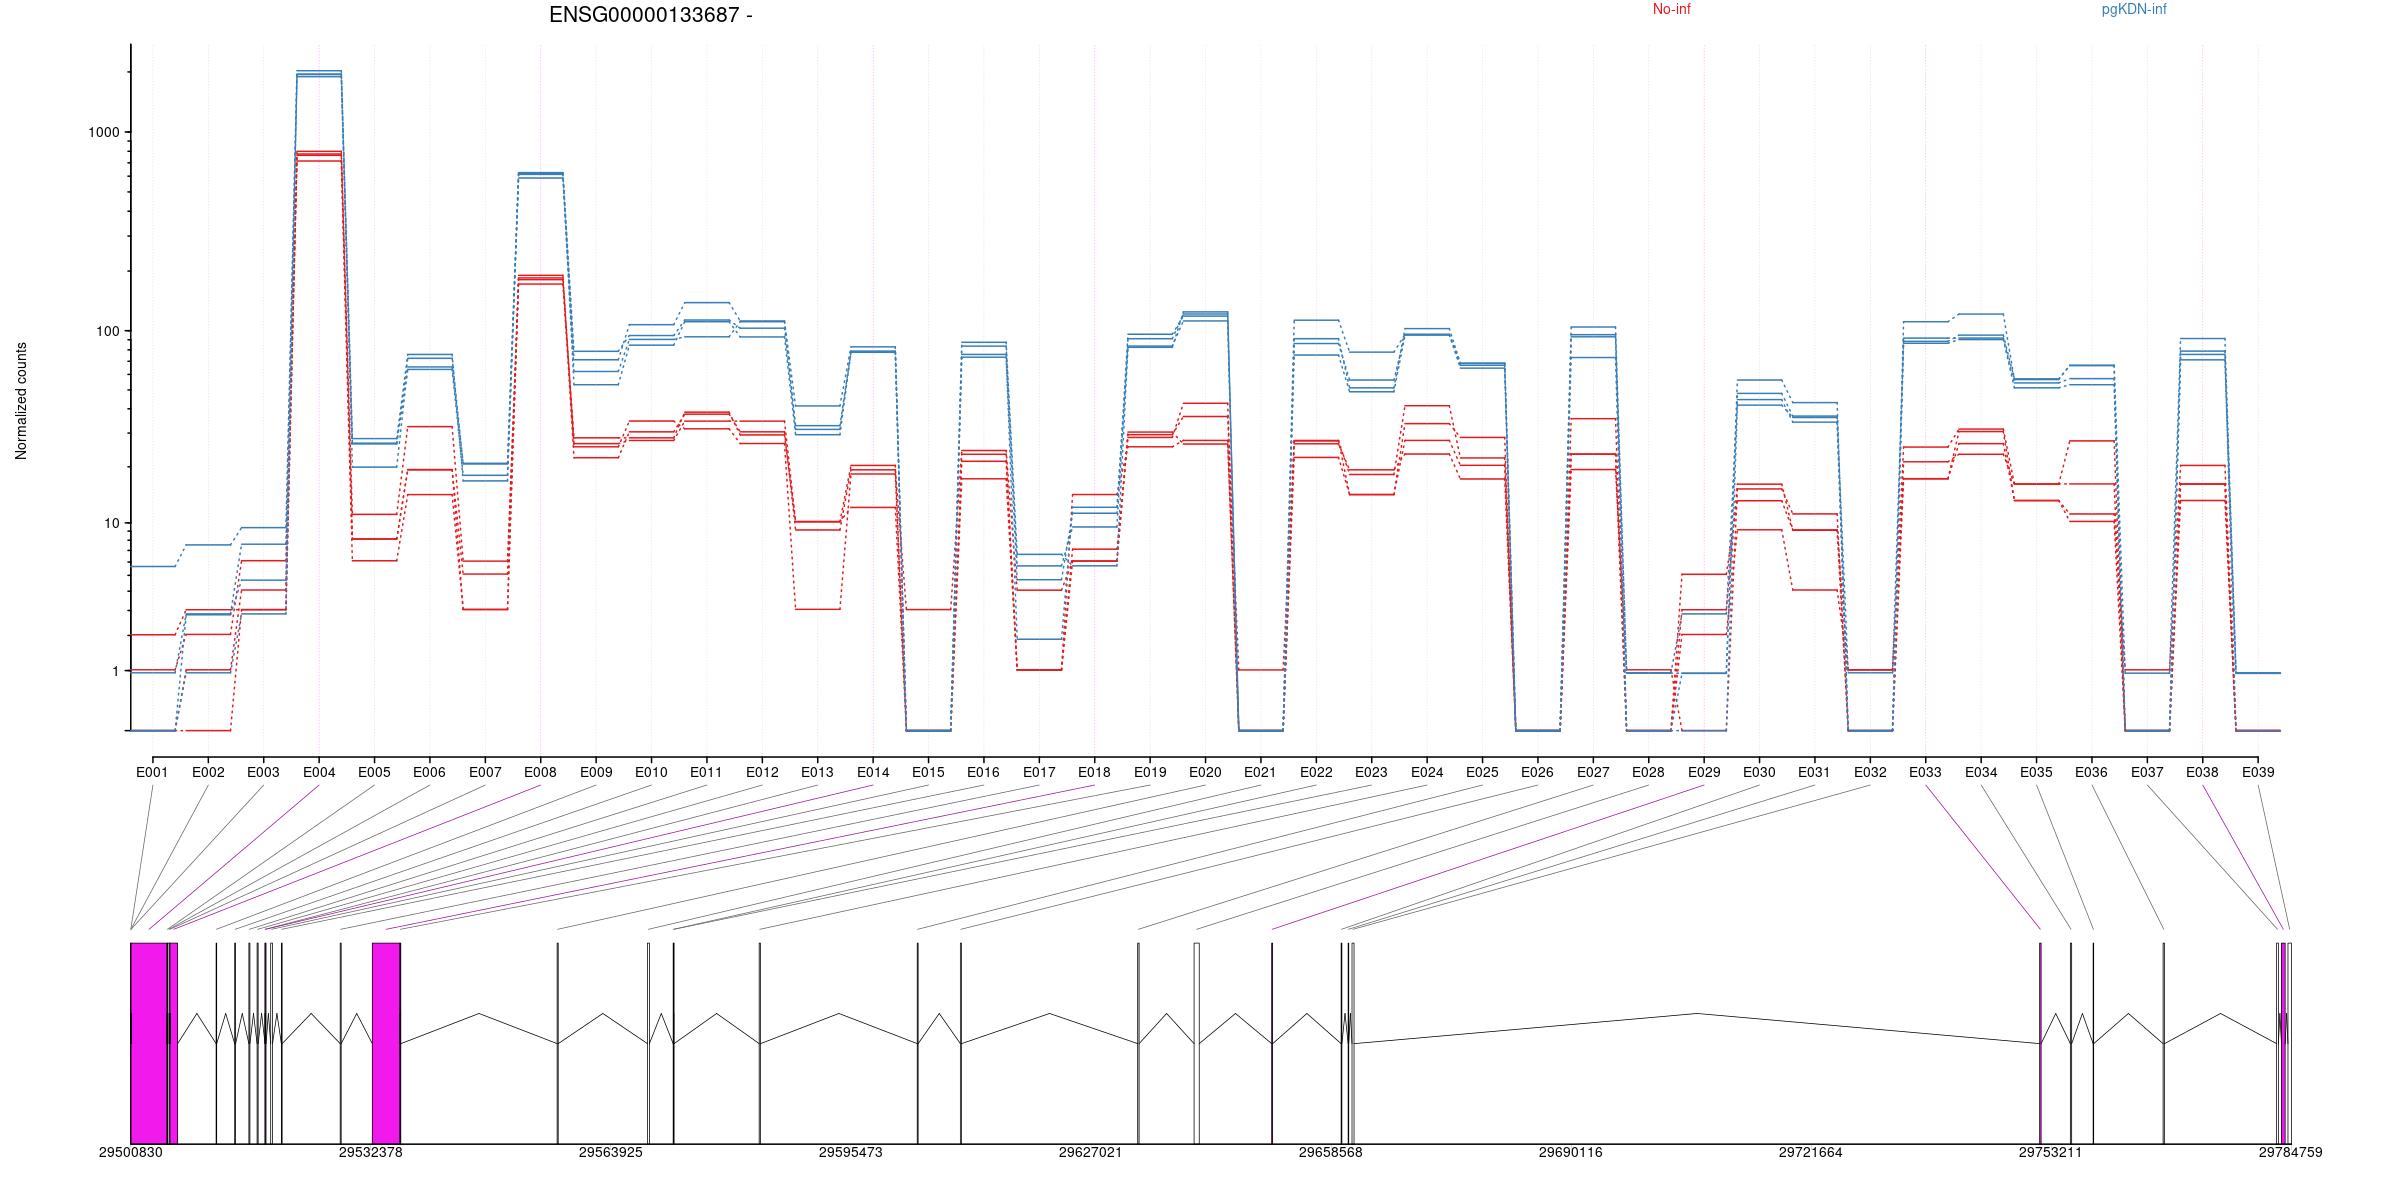This screenshot has width=2400, height=1200.
Task: Select exon label E034
Action: (x=1981, y=772)
